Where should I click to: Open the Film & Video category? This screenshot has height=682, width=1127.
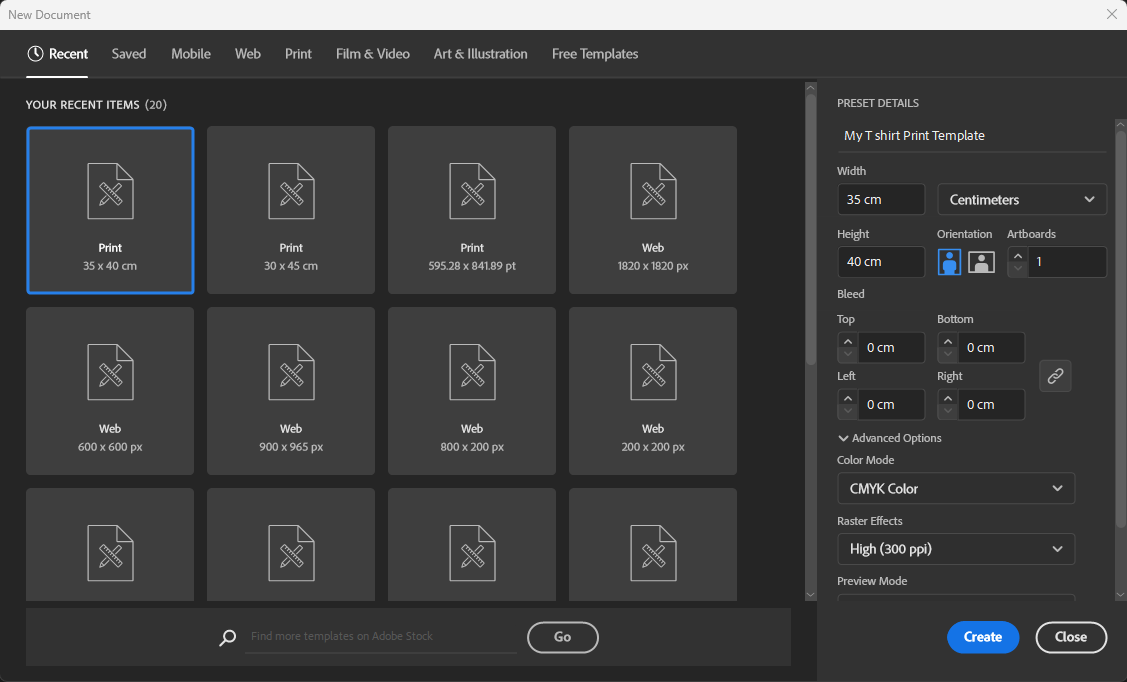(x=372, y=53)
